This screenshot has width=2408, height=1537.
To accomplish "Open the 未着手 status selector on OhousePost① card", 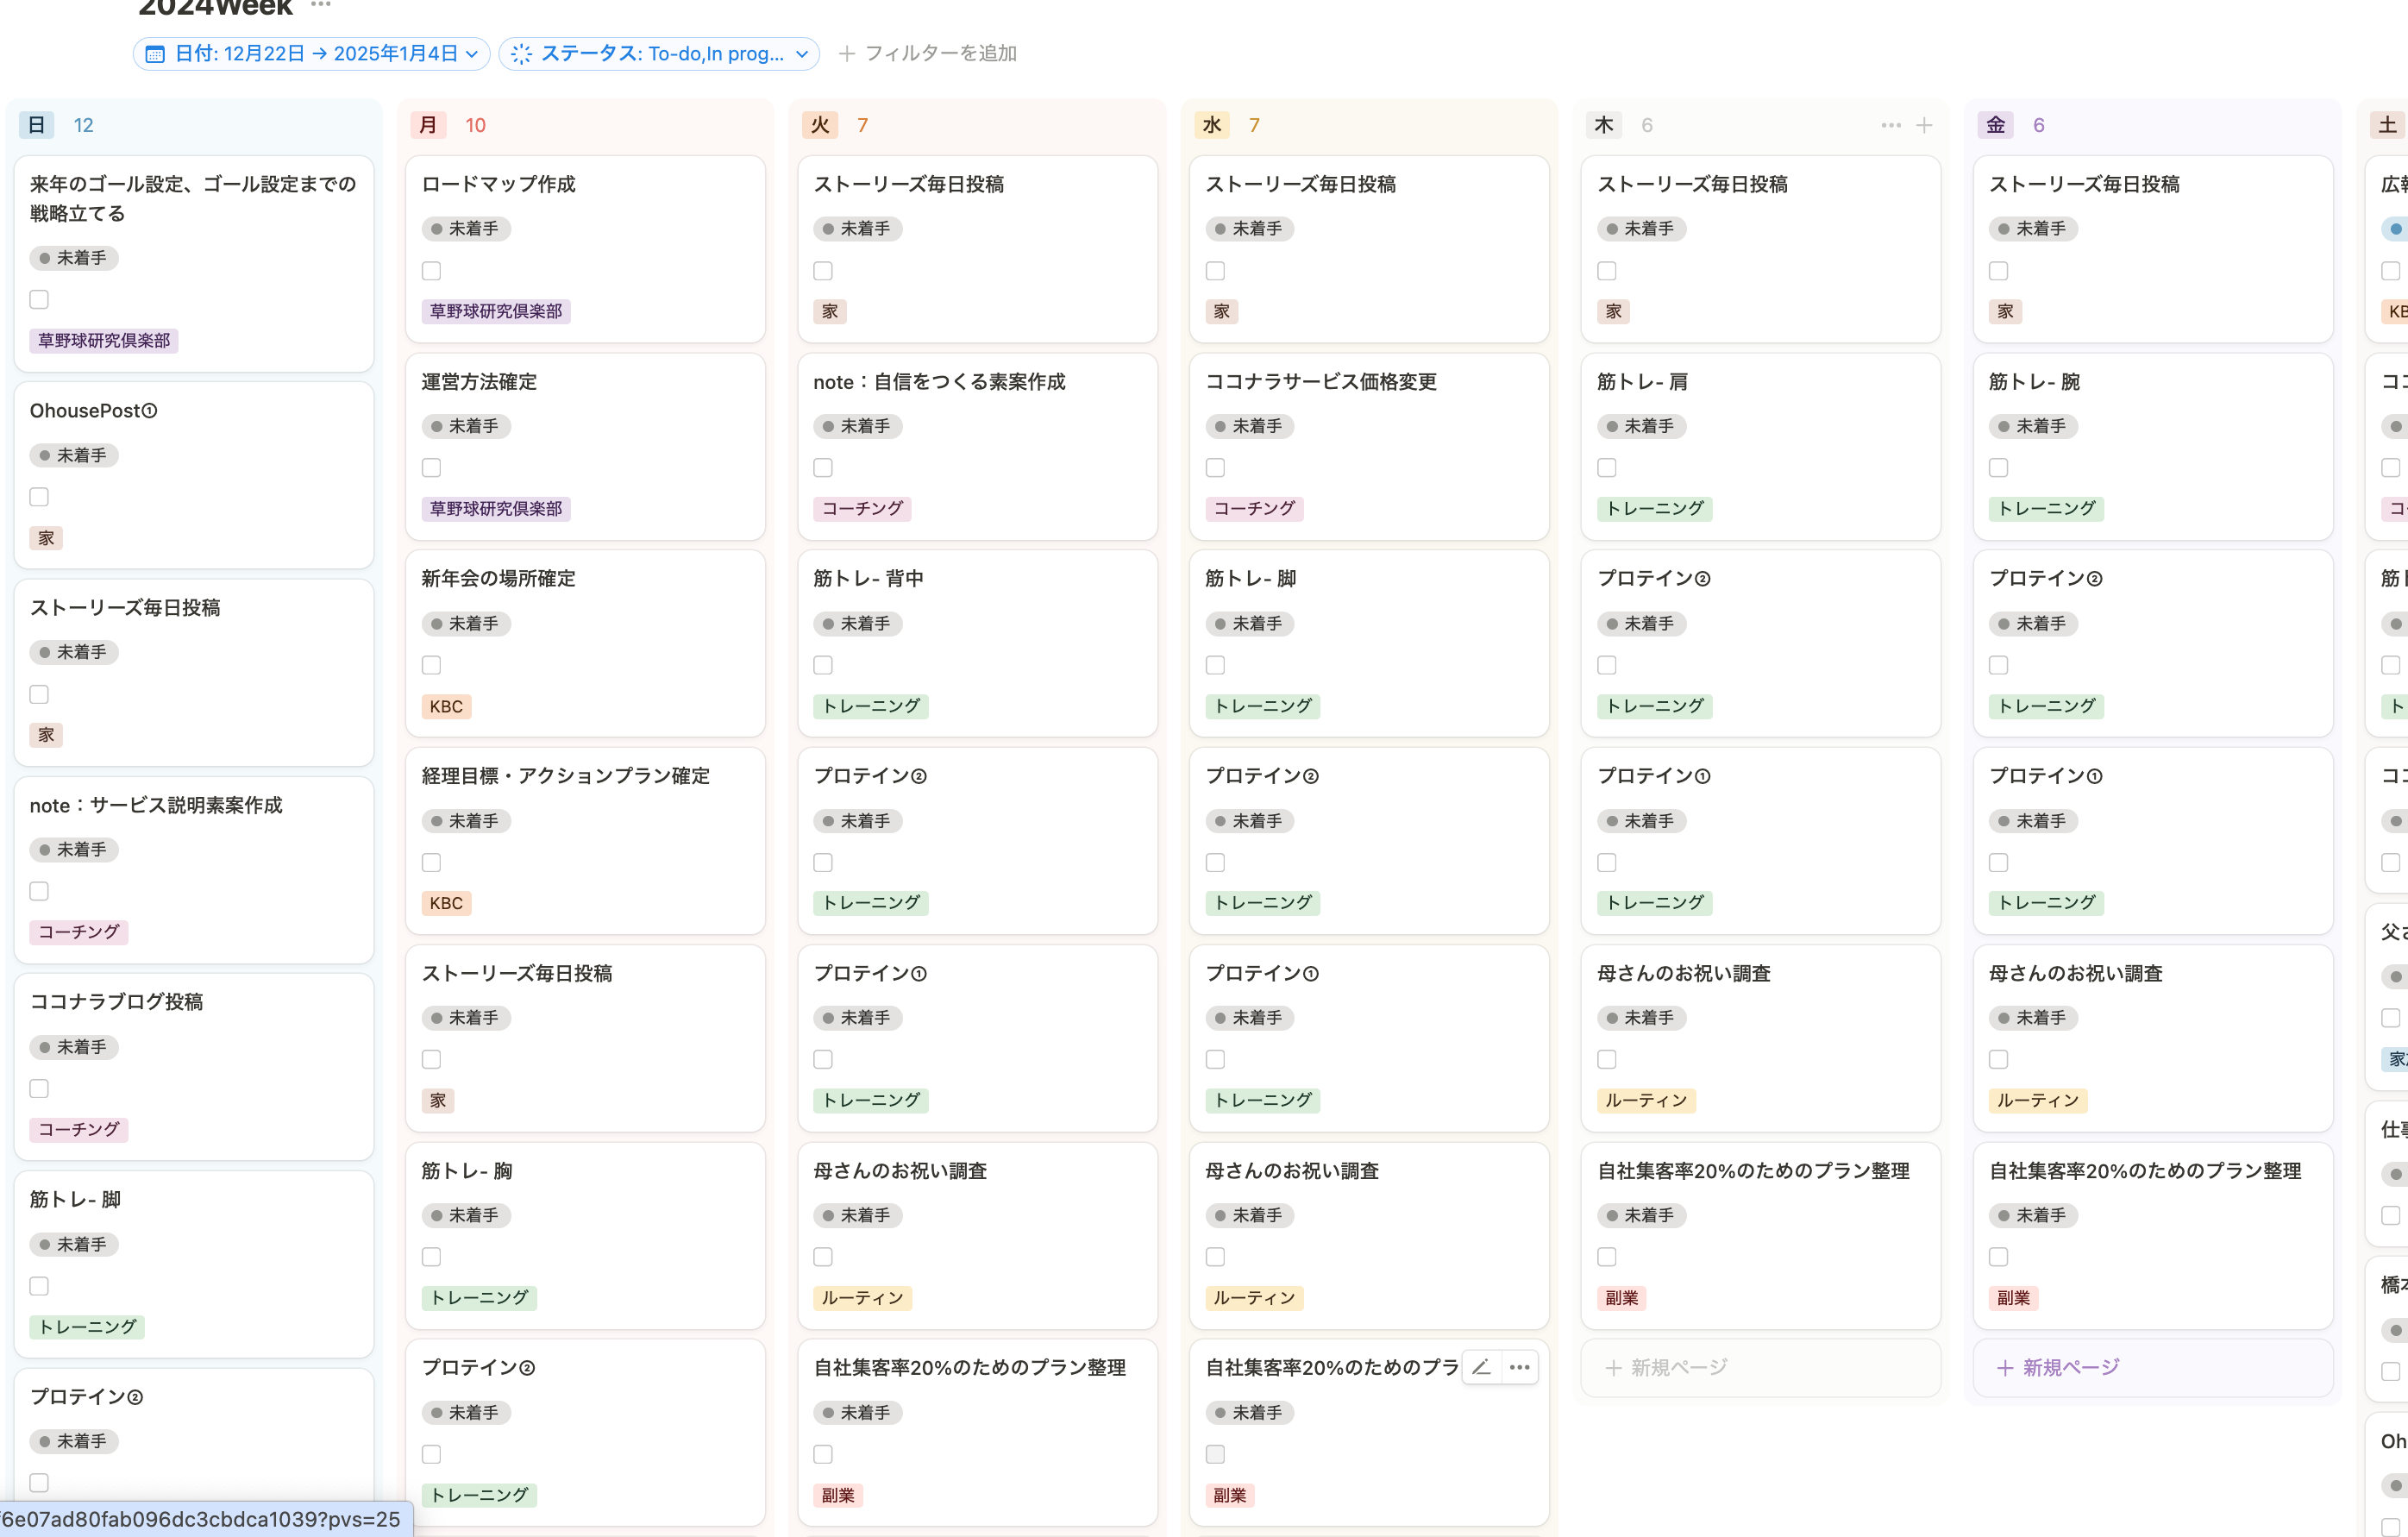I will [75, 455].
